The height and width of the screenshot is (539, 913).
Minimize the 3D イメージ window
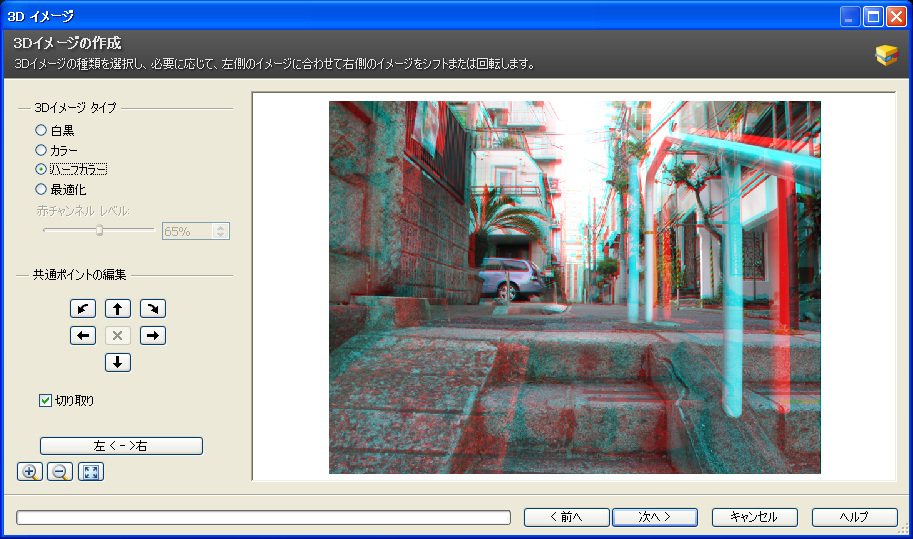tap(850, 16)
